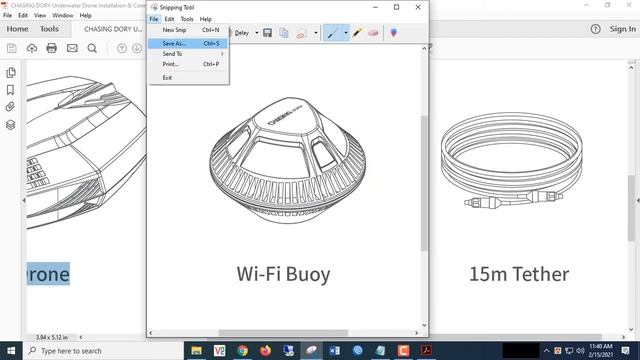Open the Attachments paperclip panel in Acrobat
Viewport: 640px width, 360px height.
[11, 107]
